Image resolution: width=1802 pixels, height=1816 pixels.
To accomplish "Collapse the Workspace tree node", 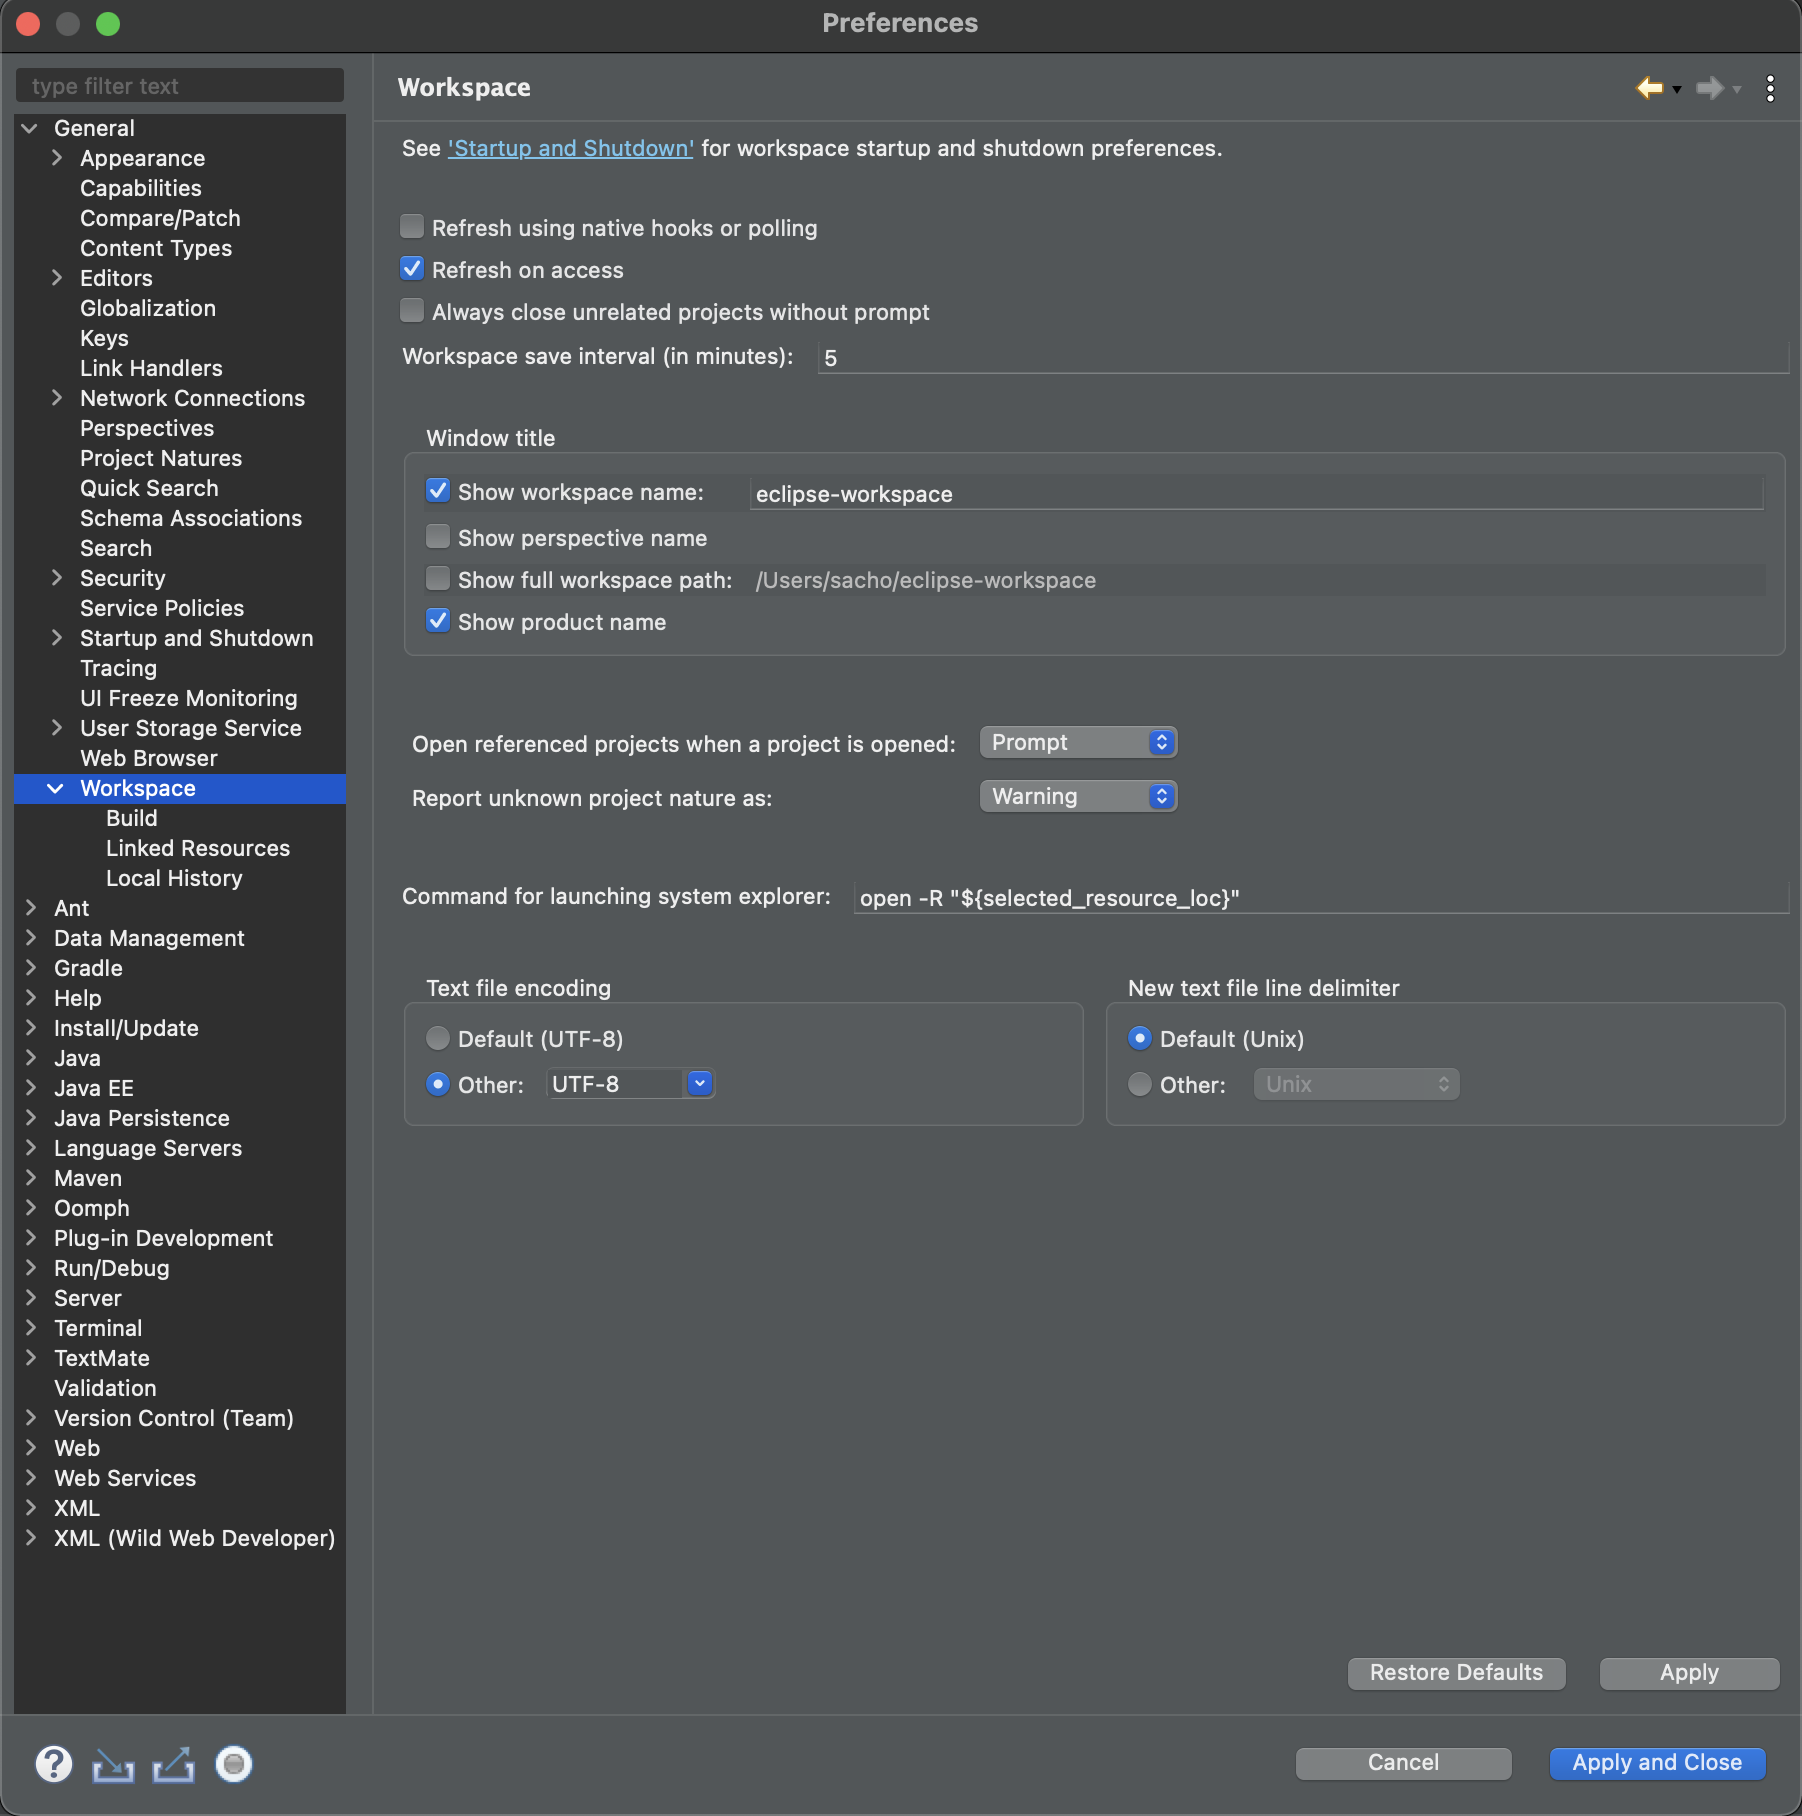I will click(56, 788).
